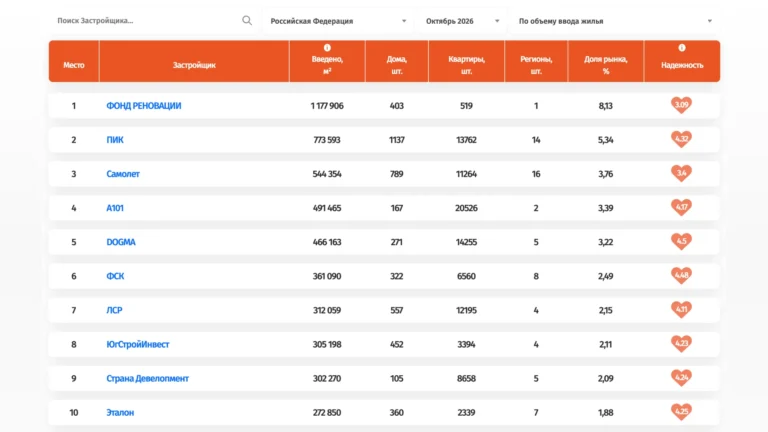Click reliability heart for ФОНД РЕНОВАЦИИ

681,105
